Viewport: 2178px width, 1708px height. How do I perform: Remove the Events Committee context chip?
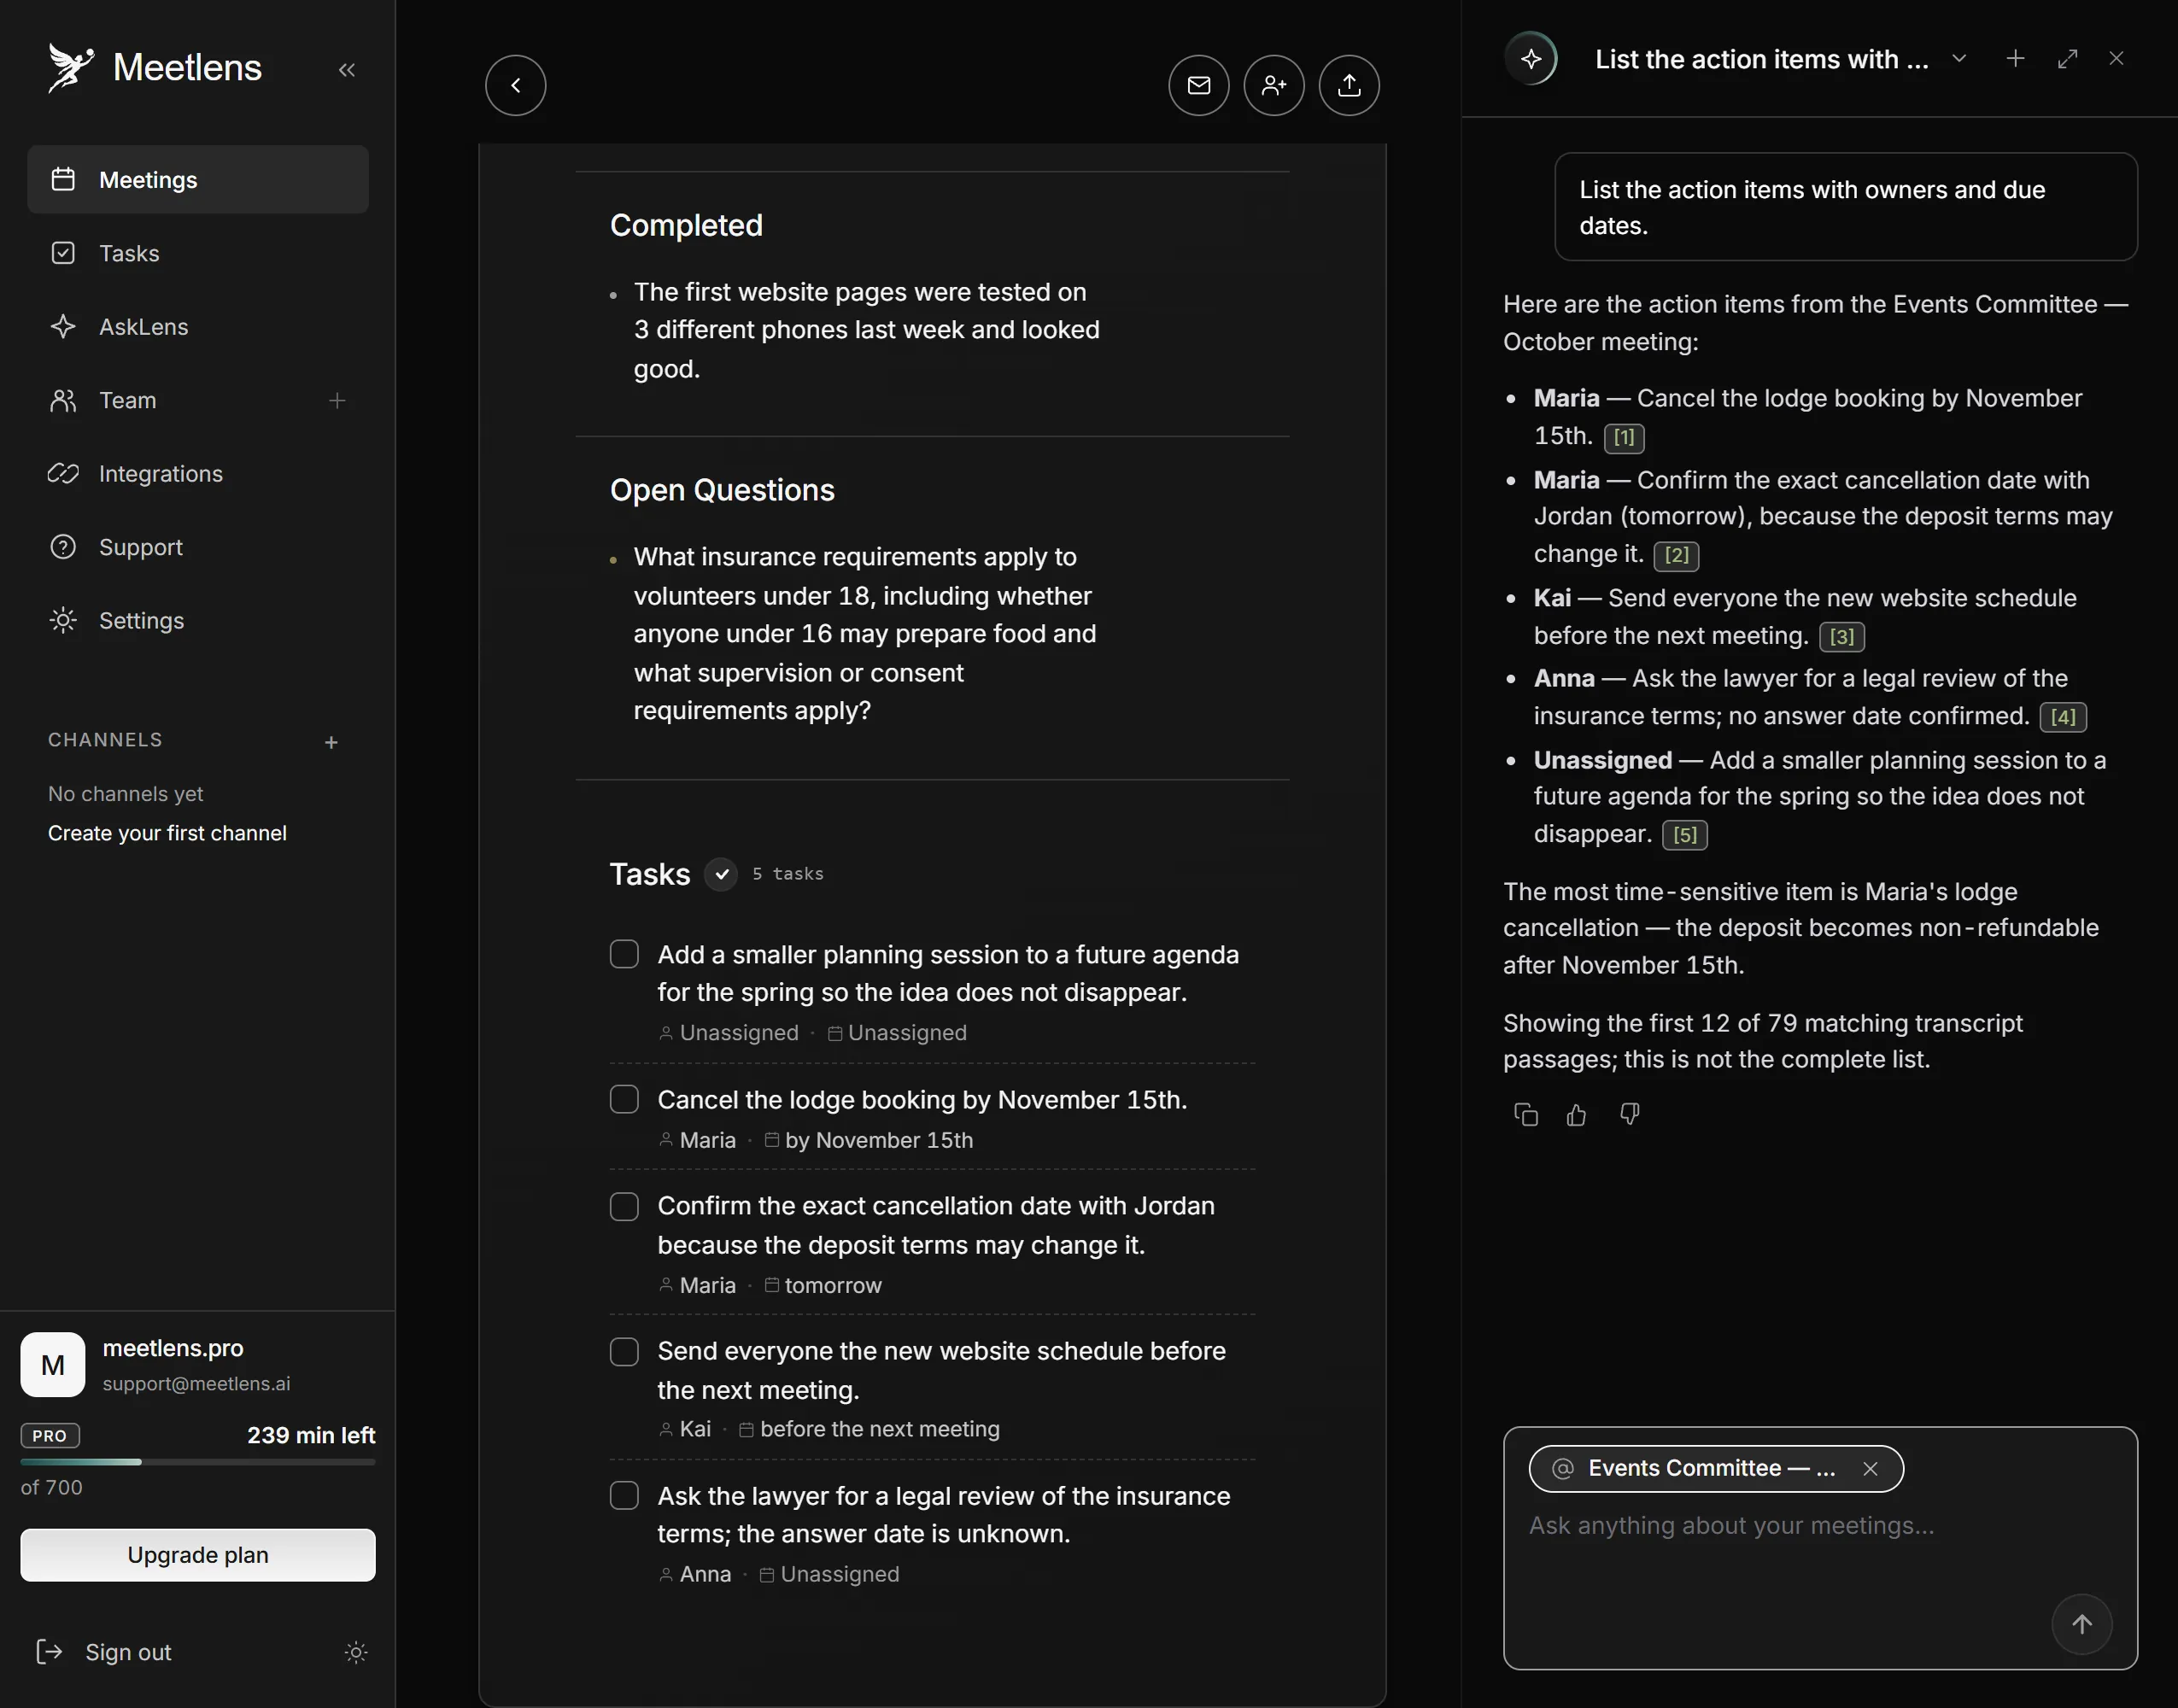(x=1870, y=1468)
